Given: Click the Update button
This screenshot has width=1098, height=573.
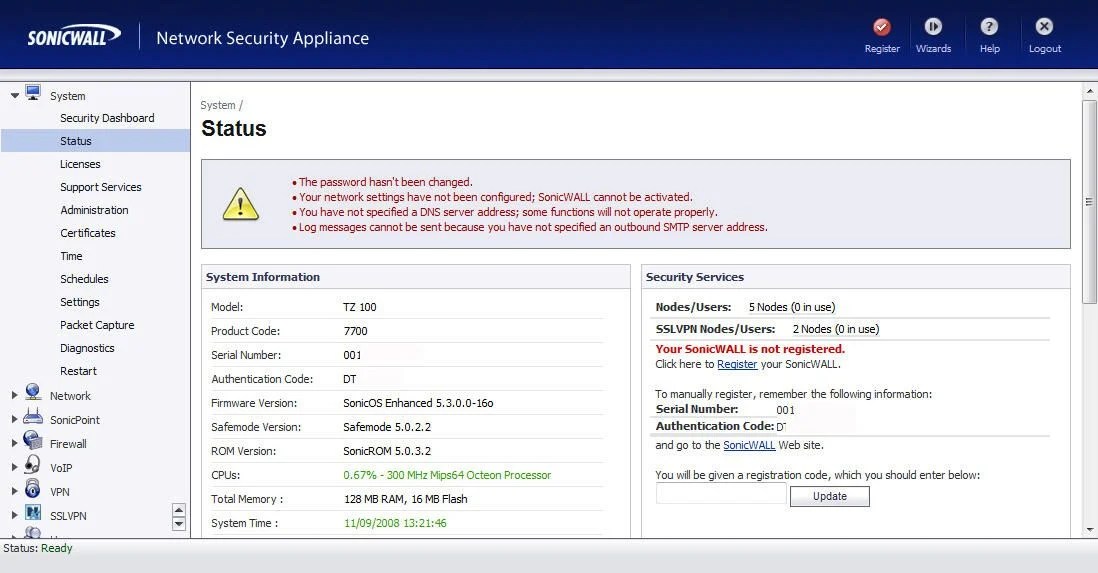Looking at the screenshot, I should pos(830,496).
